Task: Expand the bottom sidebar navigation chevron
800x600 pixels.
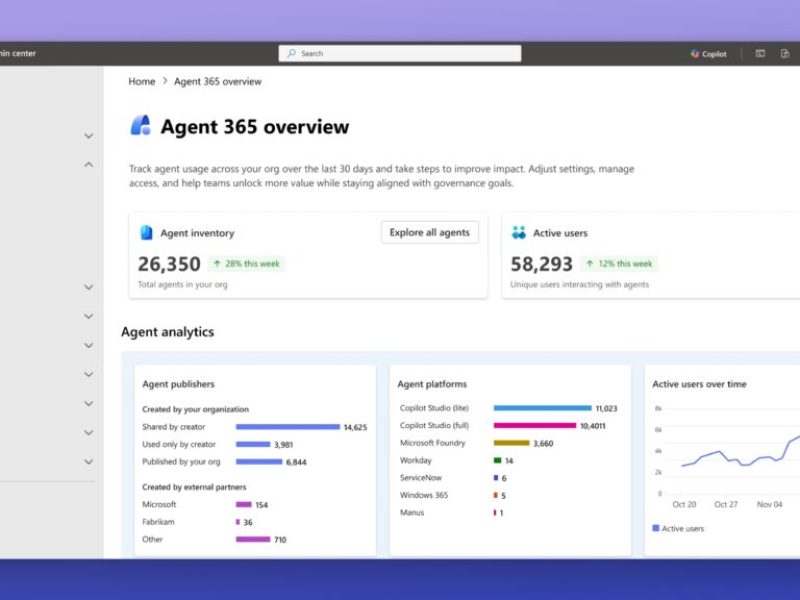Action: [x=88, y=462]
